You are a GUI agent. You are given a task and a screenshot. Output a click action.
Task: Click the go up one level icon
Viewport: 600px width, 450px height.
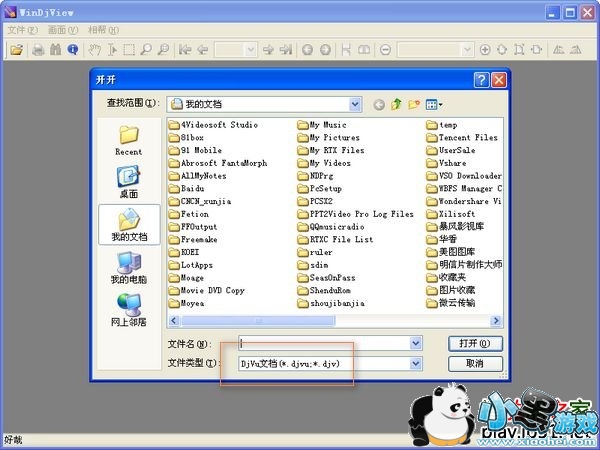click(397, 104)
